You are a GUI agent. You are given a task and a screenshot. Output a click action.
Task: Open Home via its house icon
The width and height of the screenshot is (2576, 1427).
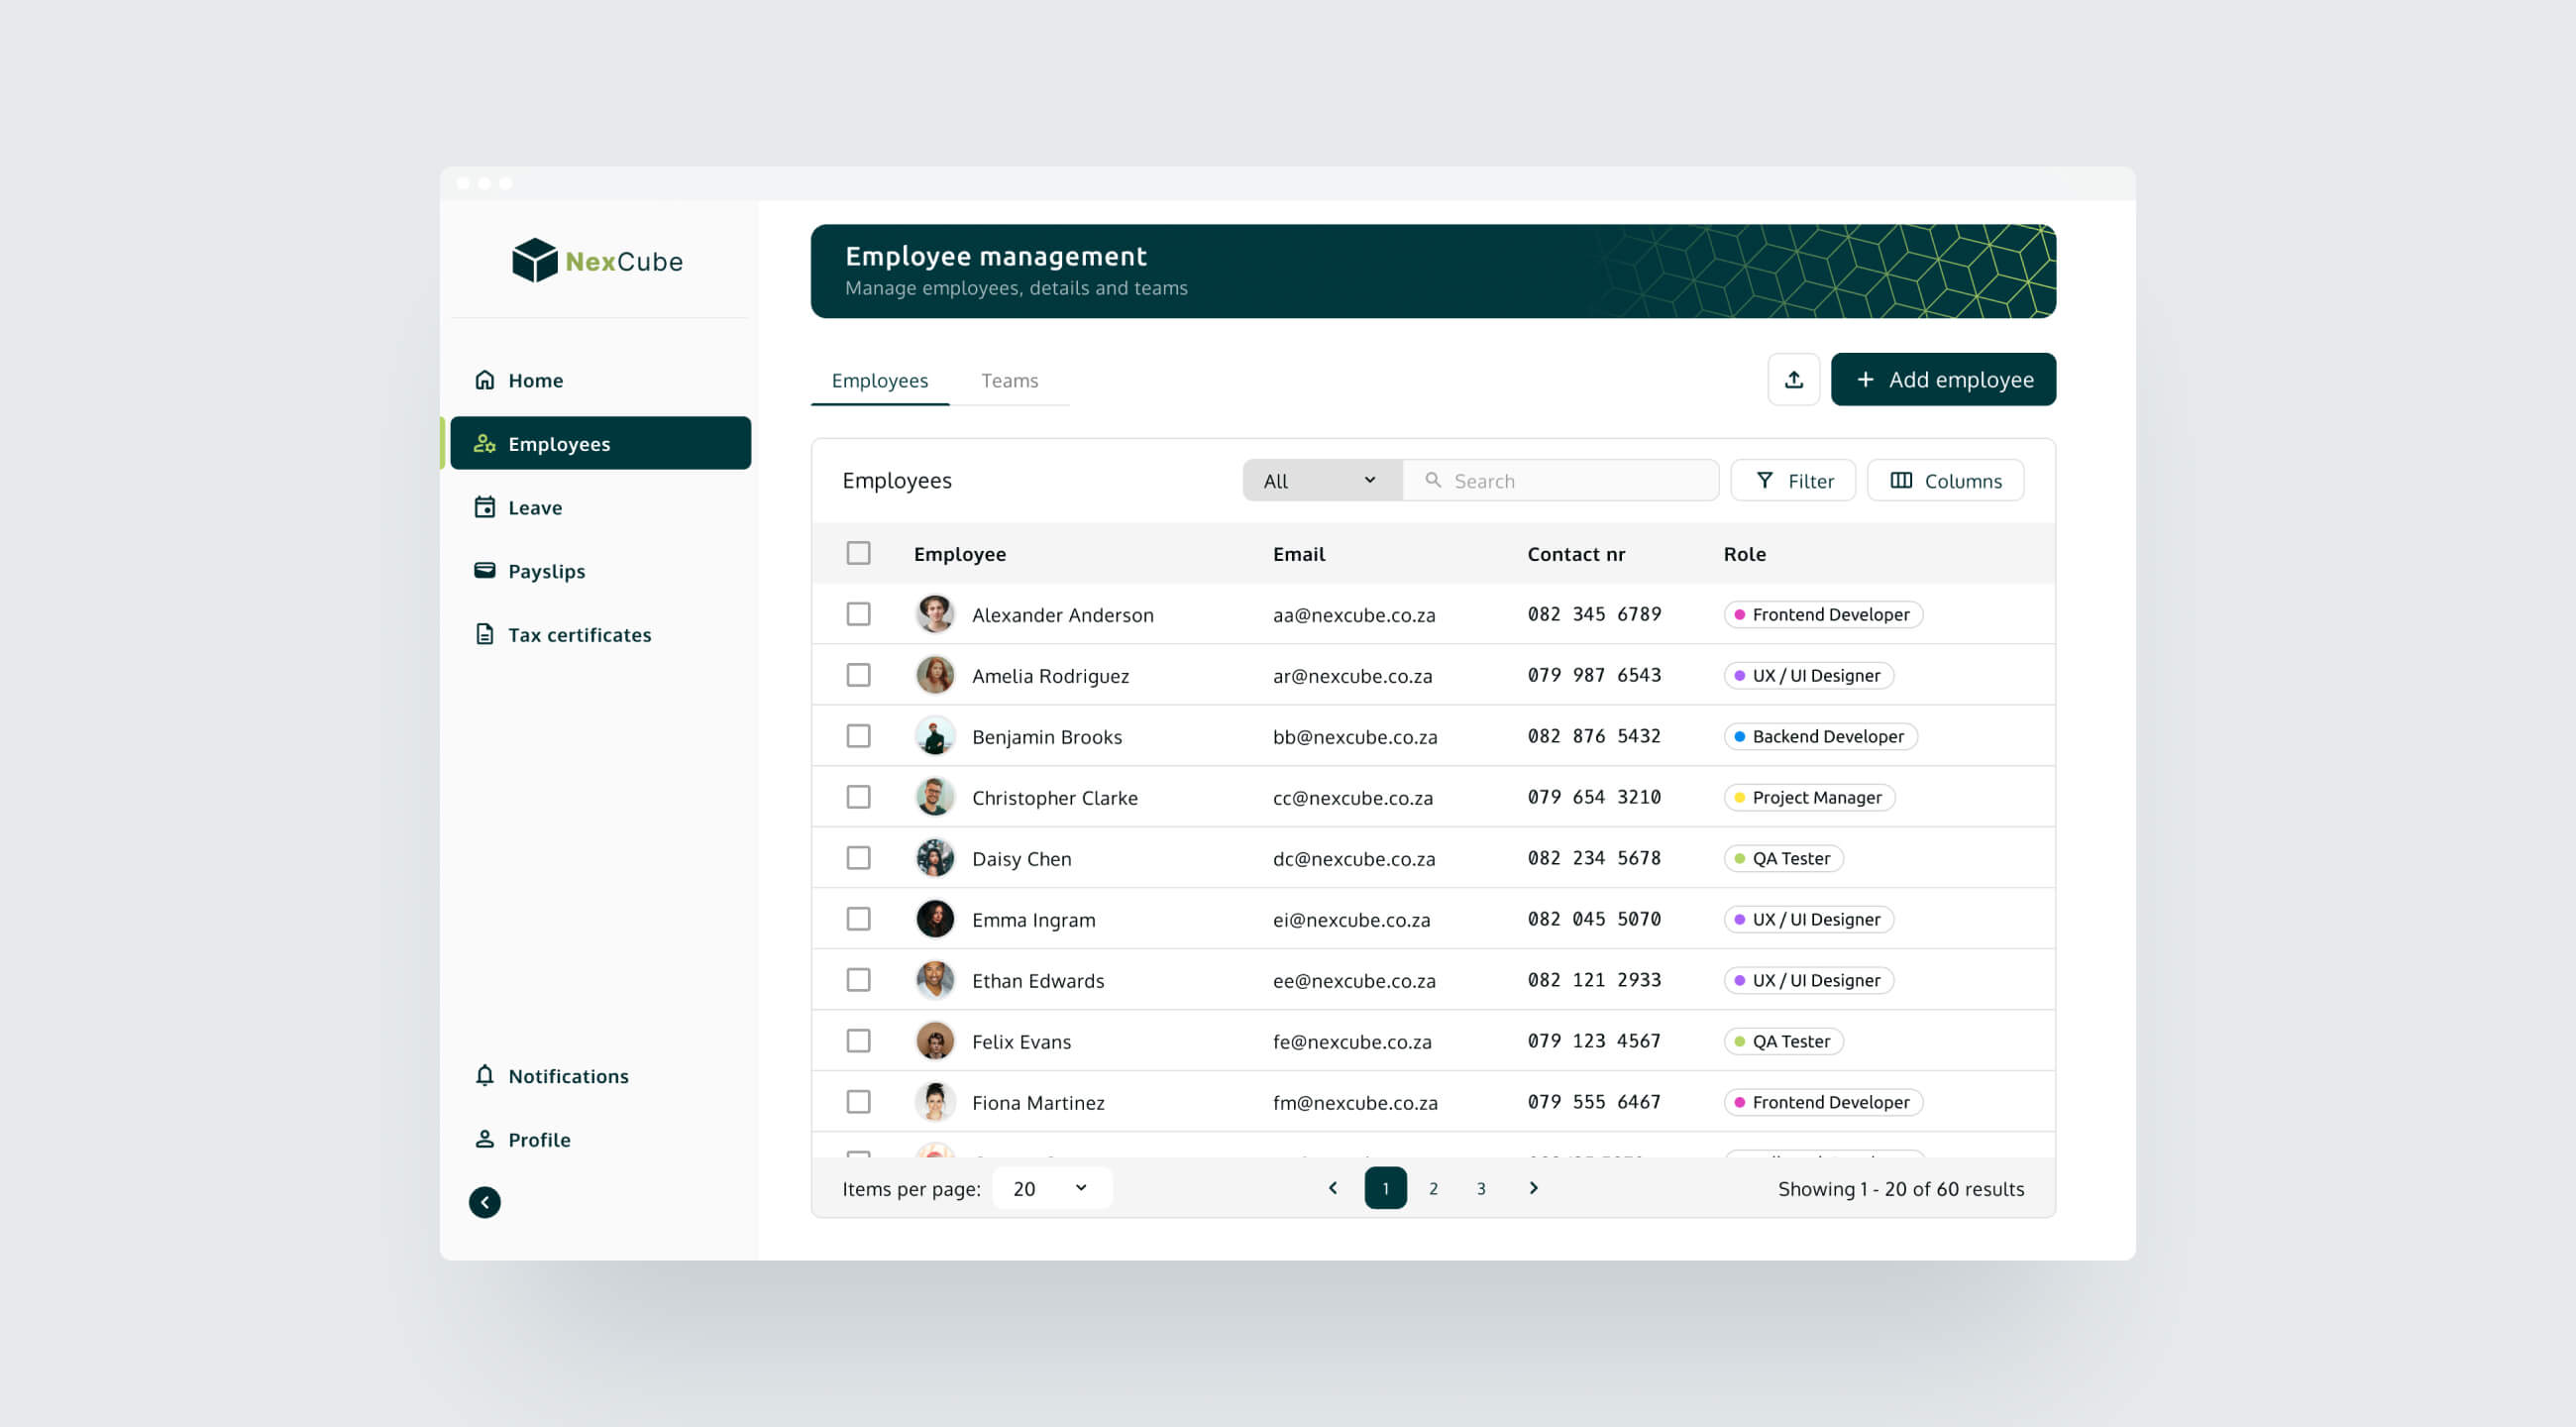pos(485,380)
